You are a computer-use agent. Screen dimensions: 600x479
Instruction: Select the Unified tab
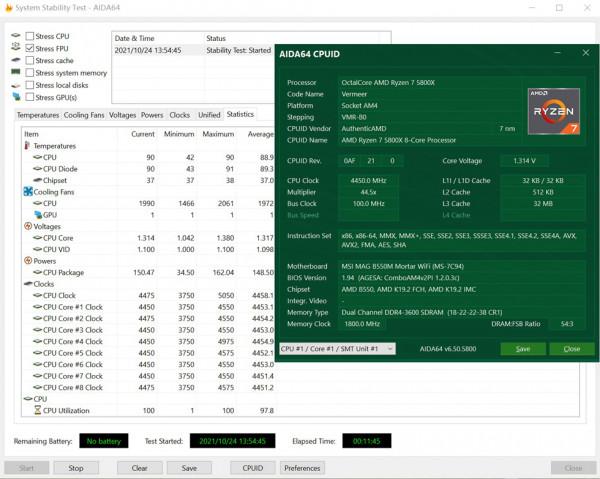pyautogui.click(x=209, y=115)
